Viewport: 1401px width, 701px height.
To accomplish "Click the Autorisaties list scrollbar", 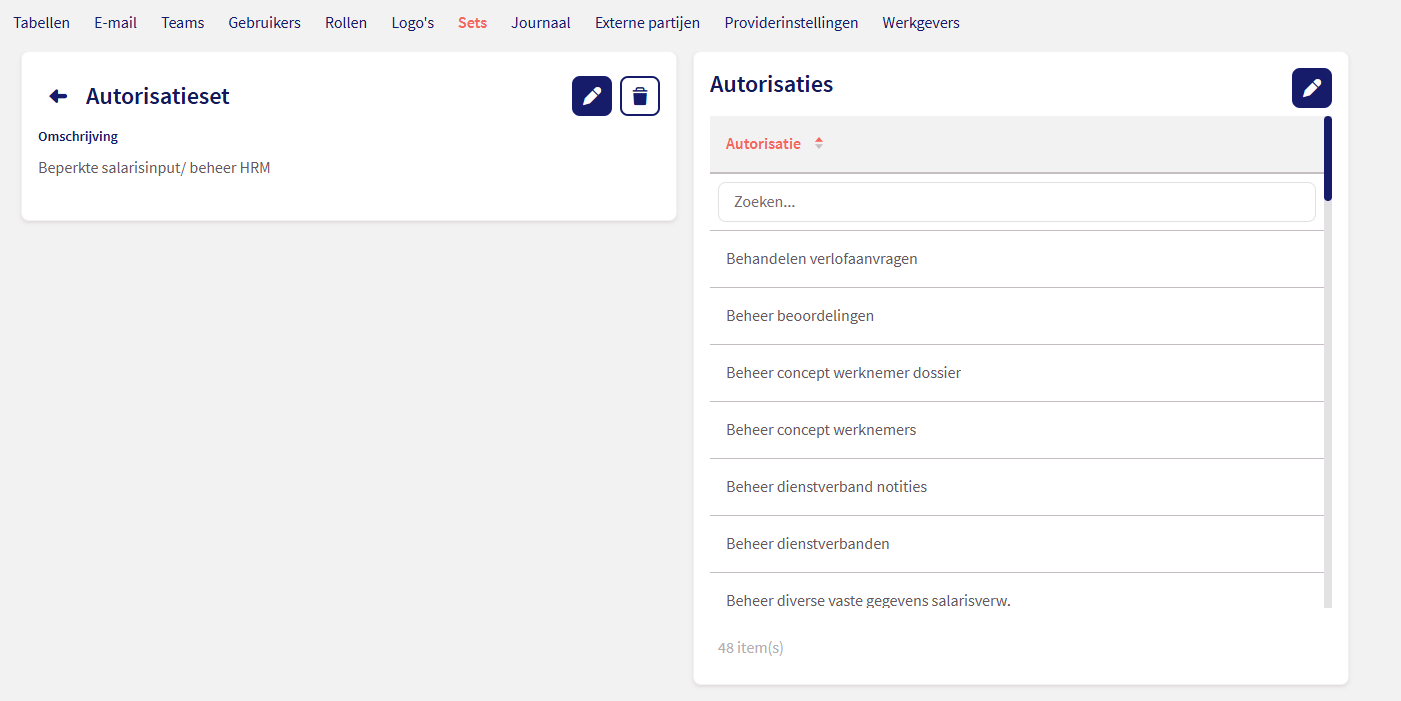I will point(1328,400).
